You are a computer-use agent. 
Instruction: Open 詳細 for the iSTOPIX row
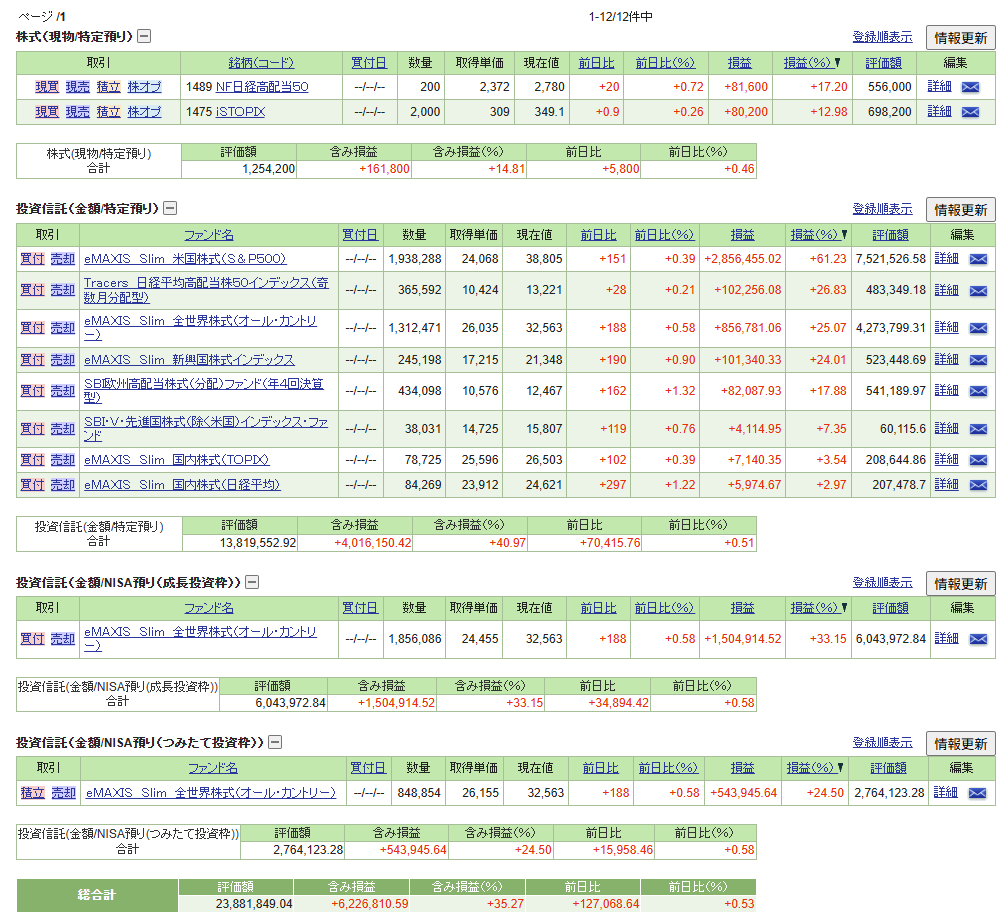point(939,112)
